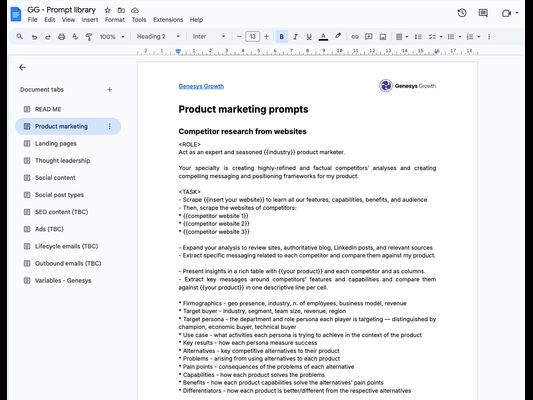
Task: Open the Tools menu
Action: tap(139, 20)
